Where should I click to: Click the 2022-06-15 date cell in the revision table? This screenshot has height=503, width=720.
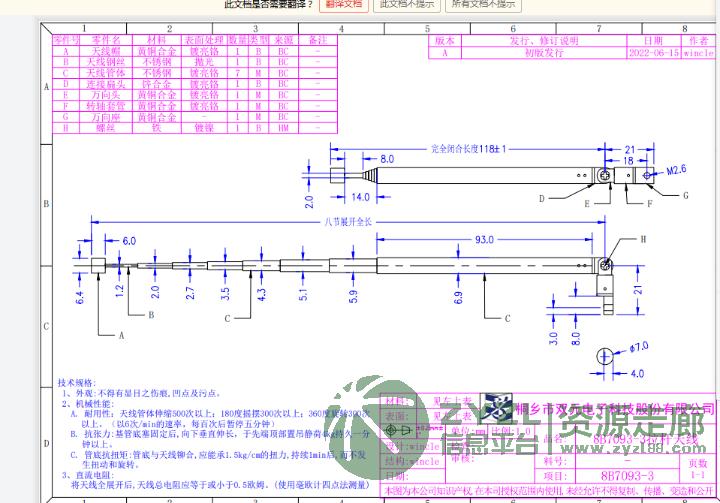pos(653,51)
